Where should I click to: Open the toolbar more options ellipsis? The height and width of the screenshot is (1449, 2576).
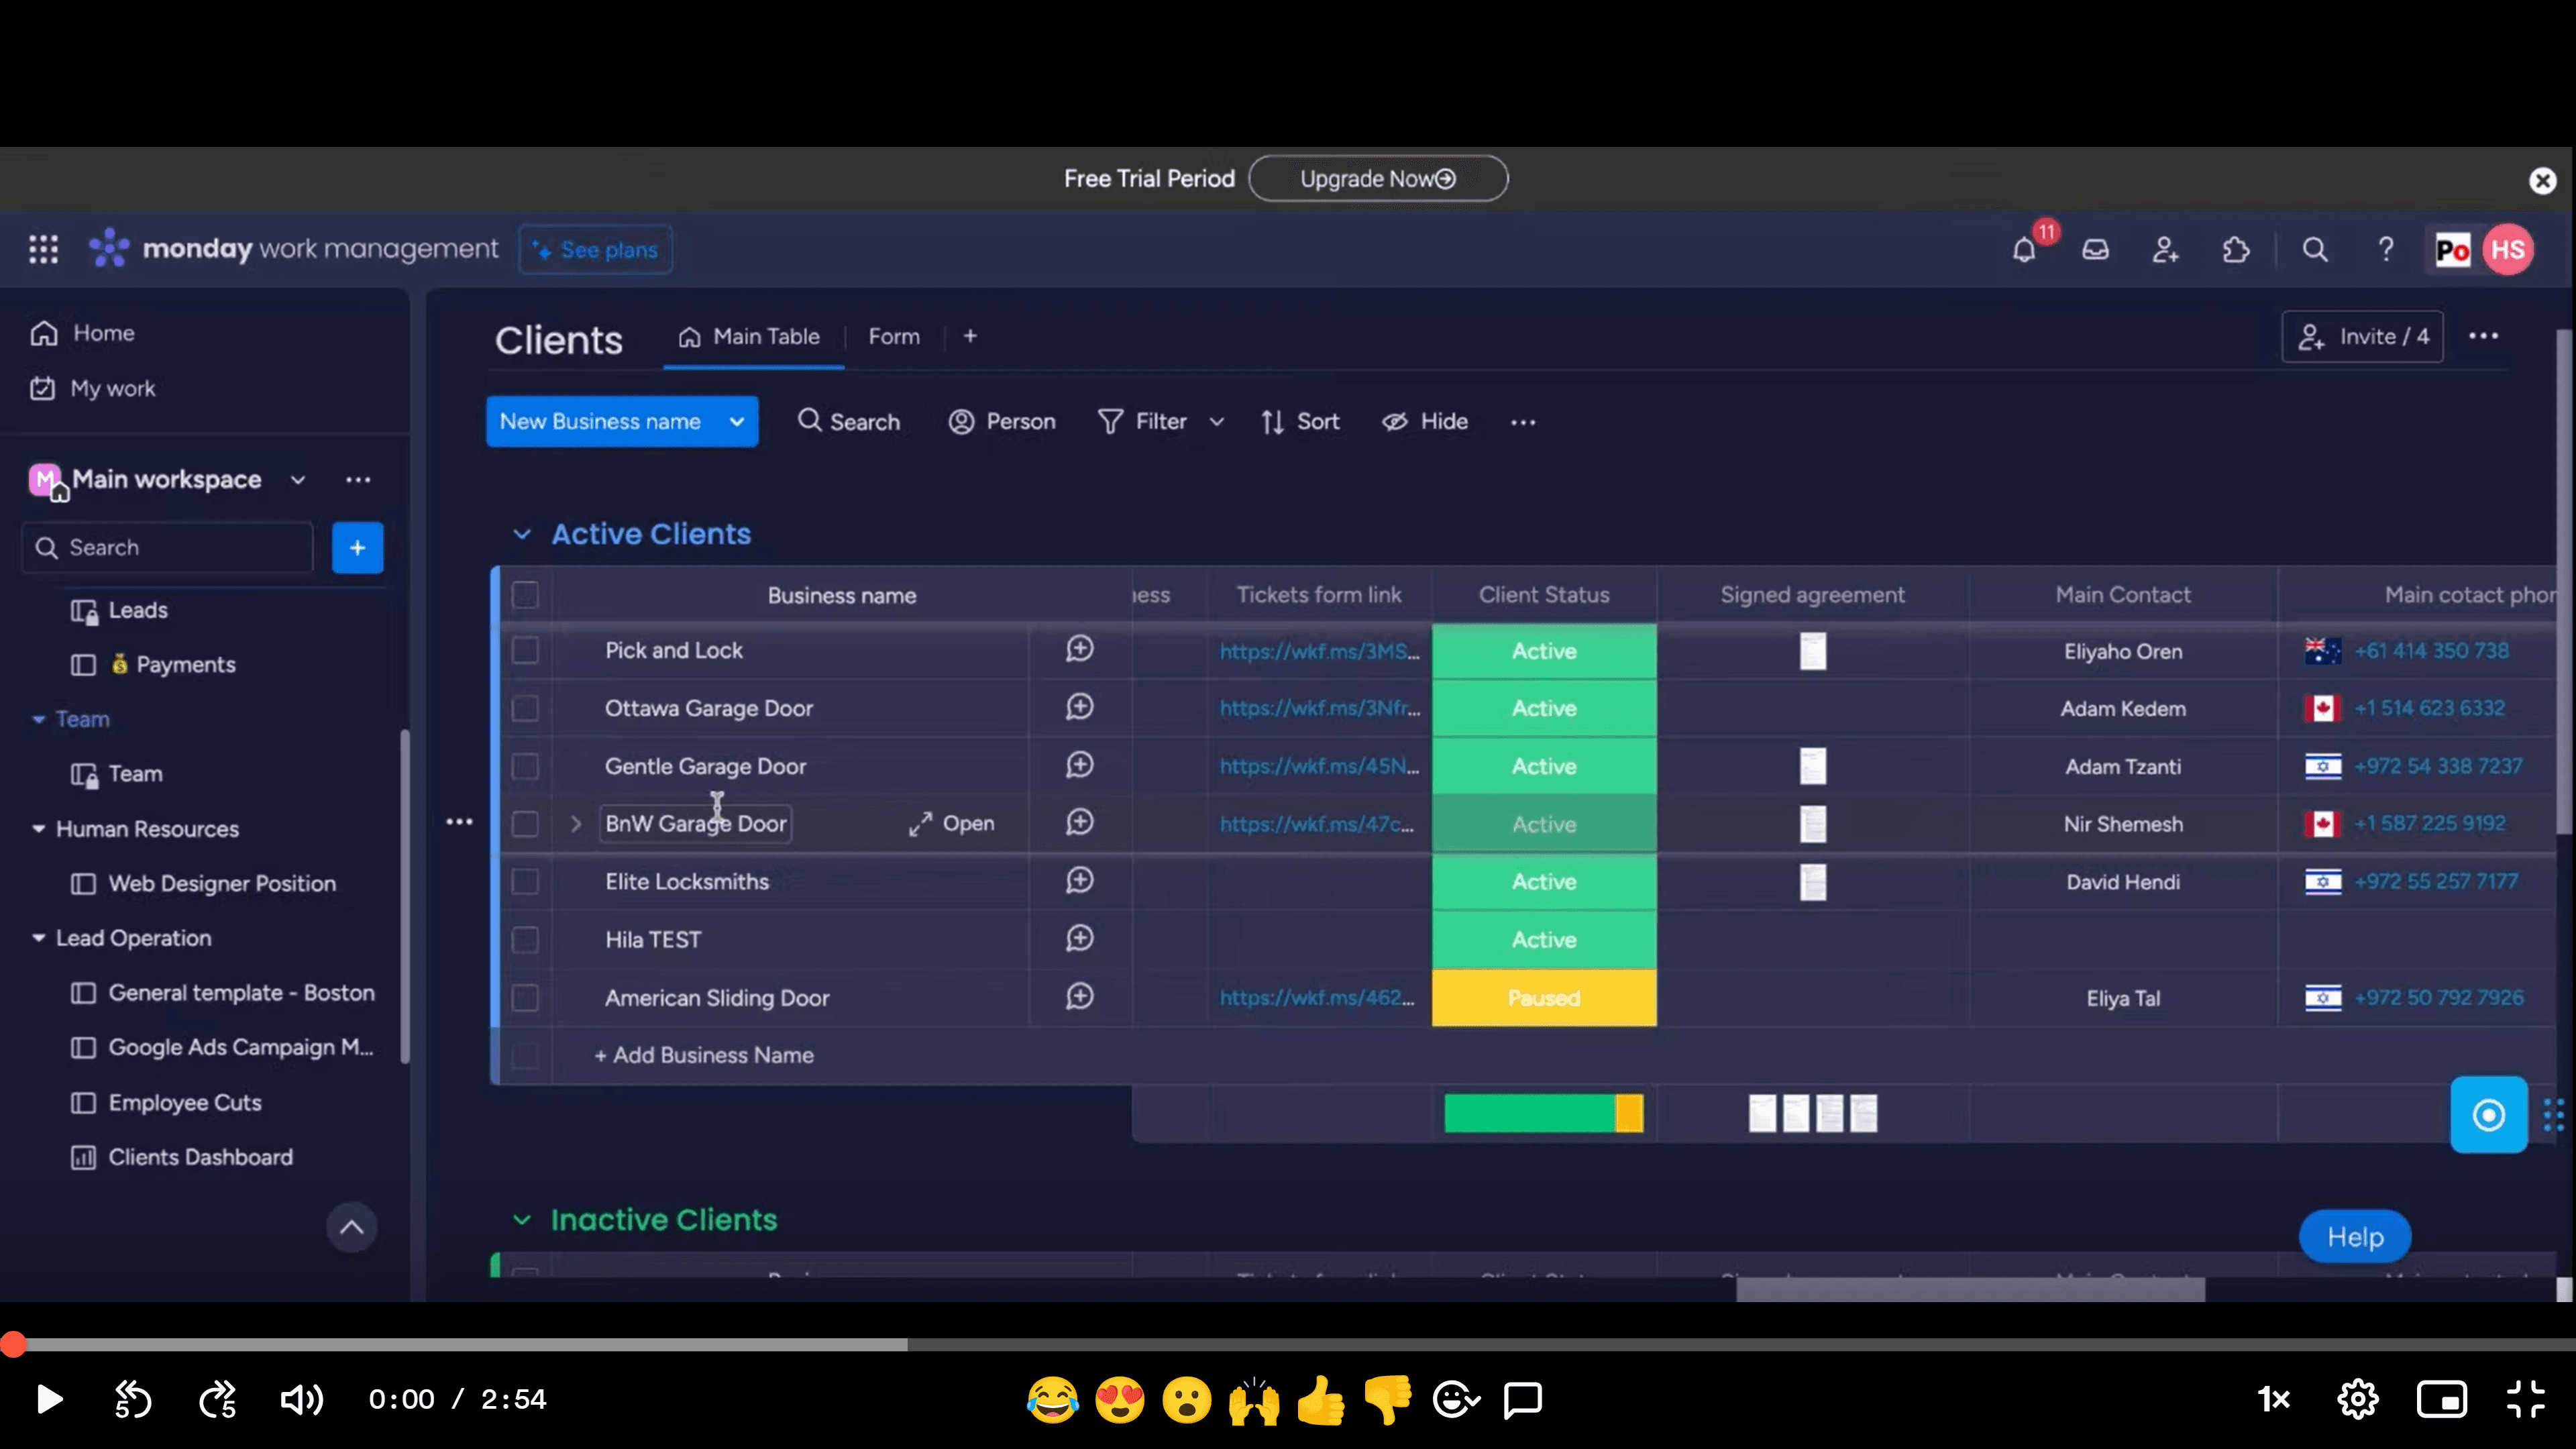[1522, 422]
